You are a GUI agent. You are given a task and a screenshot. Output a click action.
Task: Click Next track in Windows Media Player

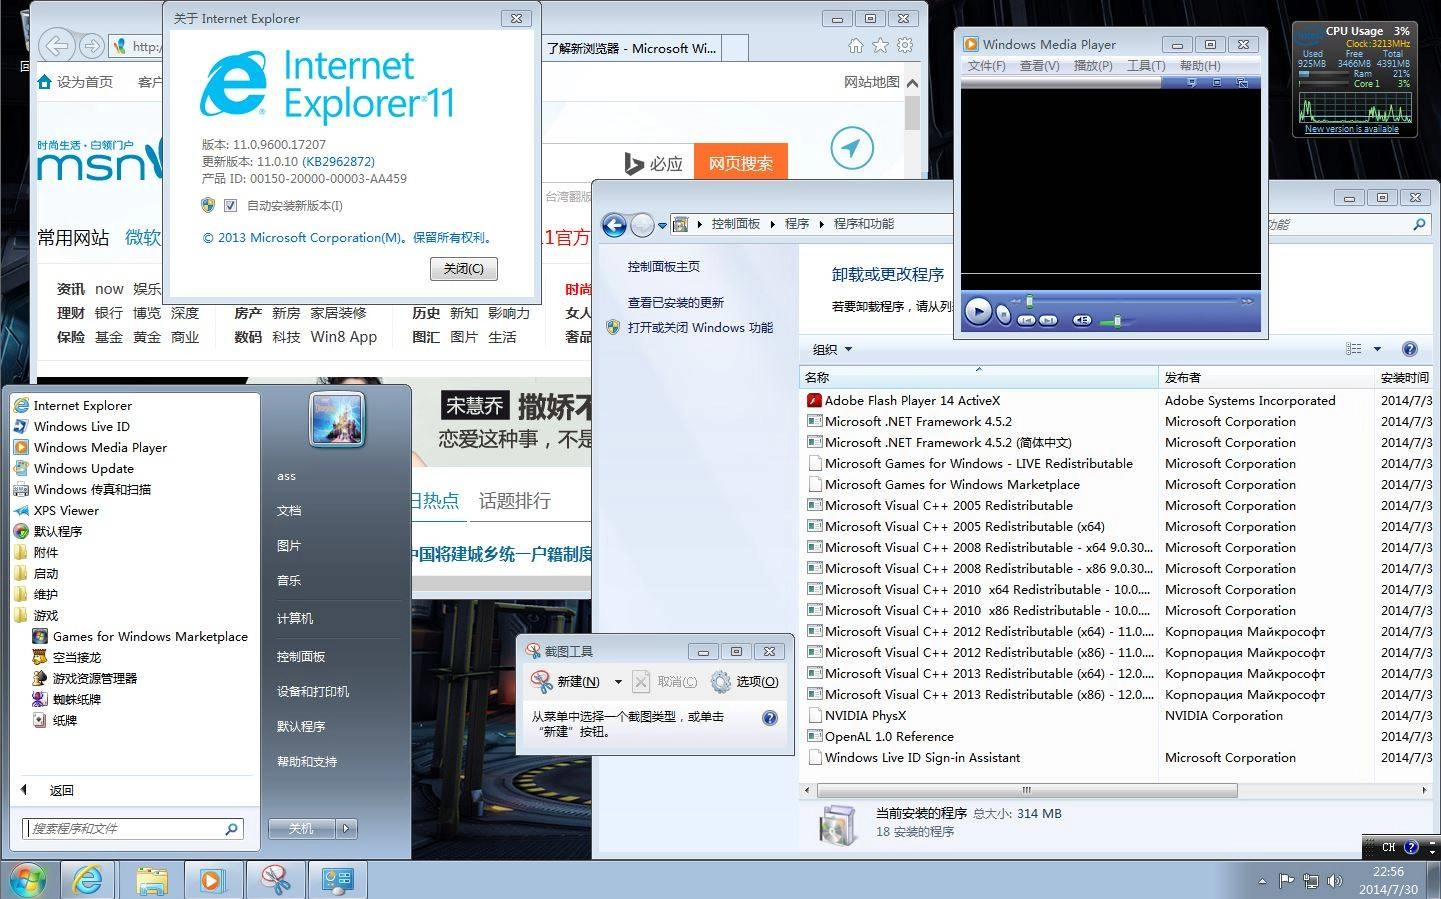[1048, 321]
